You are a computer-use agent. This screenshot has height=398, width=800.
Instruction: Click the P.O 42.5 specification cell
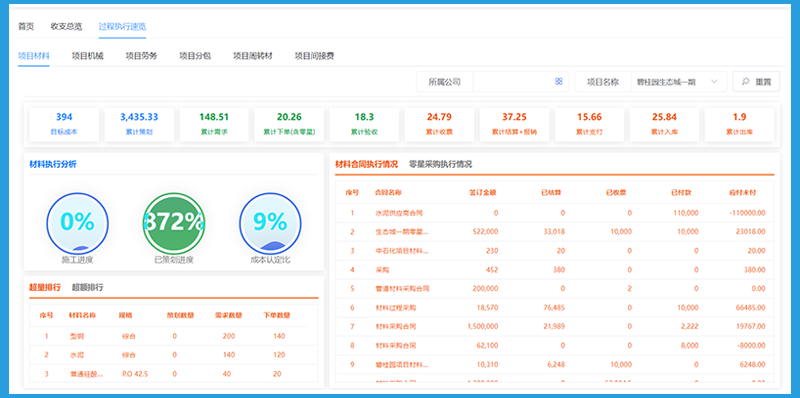[x=134, y=374]
